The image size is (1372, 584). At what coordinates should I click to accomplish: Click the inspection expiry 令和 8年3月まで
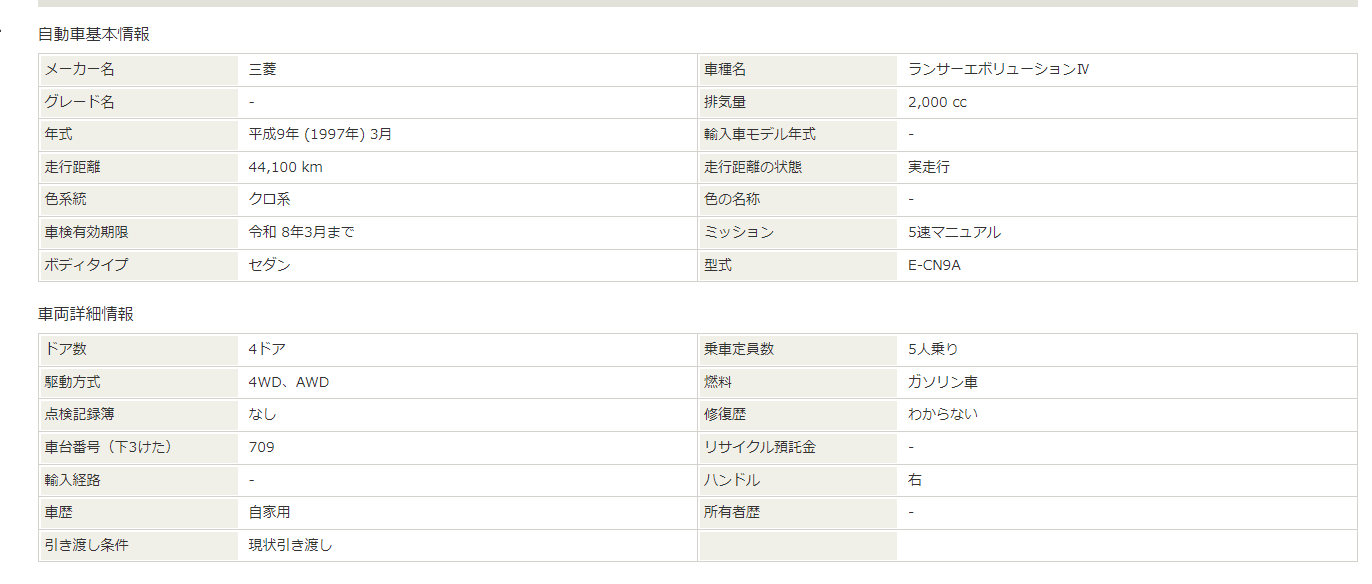(301, 232)
